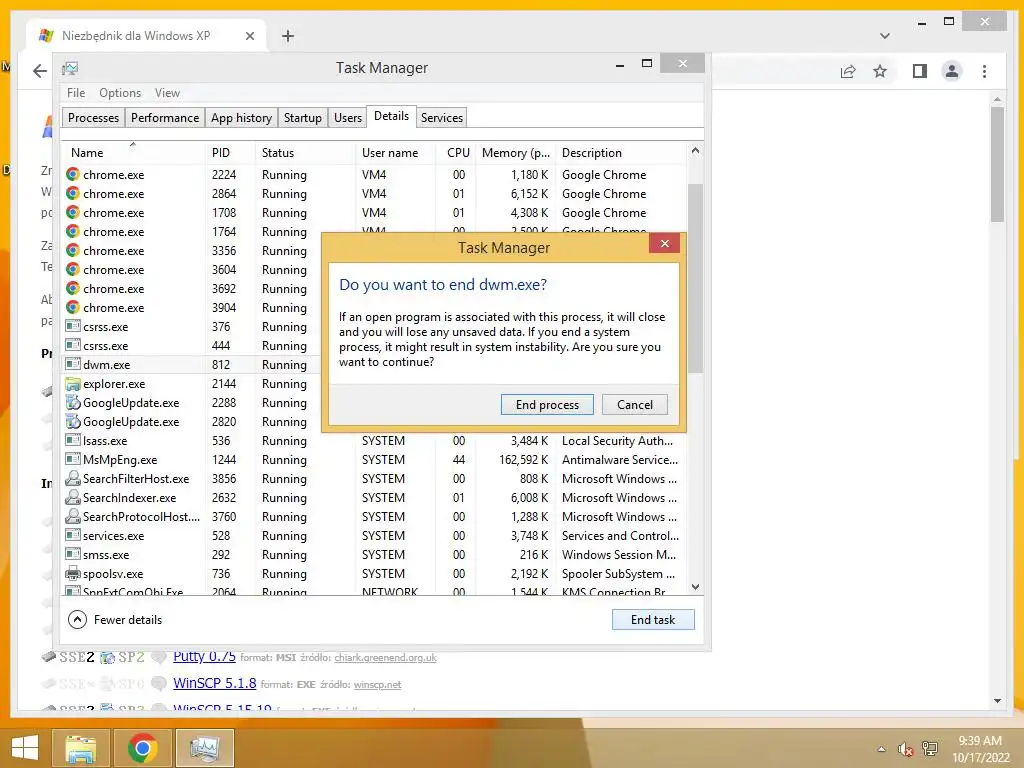
Task: Select the MsMpEng.exe process icon
Action: [72, 459]
